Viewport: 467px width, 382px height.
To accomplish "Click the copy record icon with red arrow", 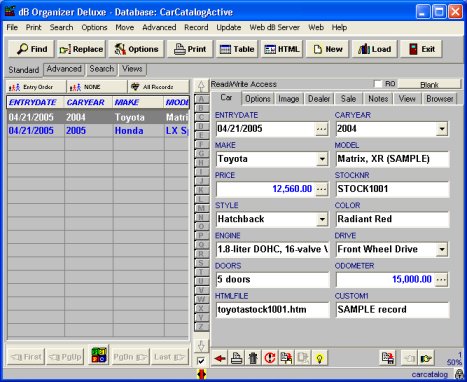I will point(286,359).
